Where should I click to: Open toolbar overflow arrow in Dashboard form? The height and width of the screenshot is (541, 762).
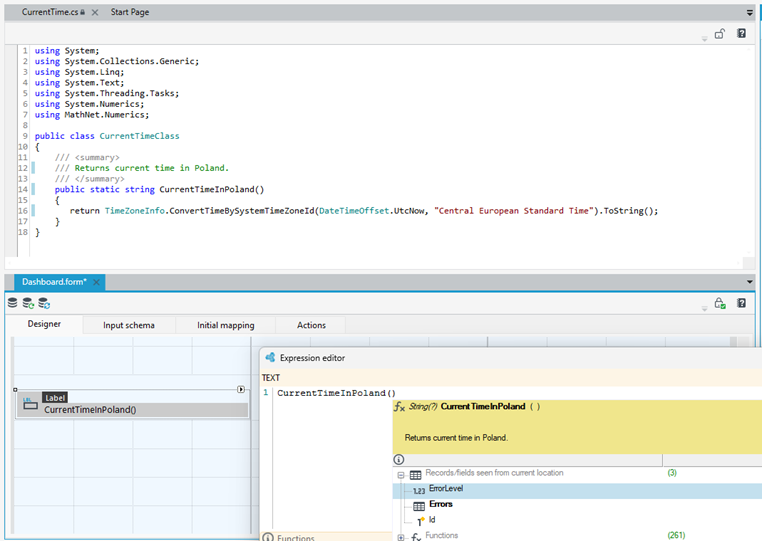[704, 309]
